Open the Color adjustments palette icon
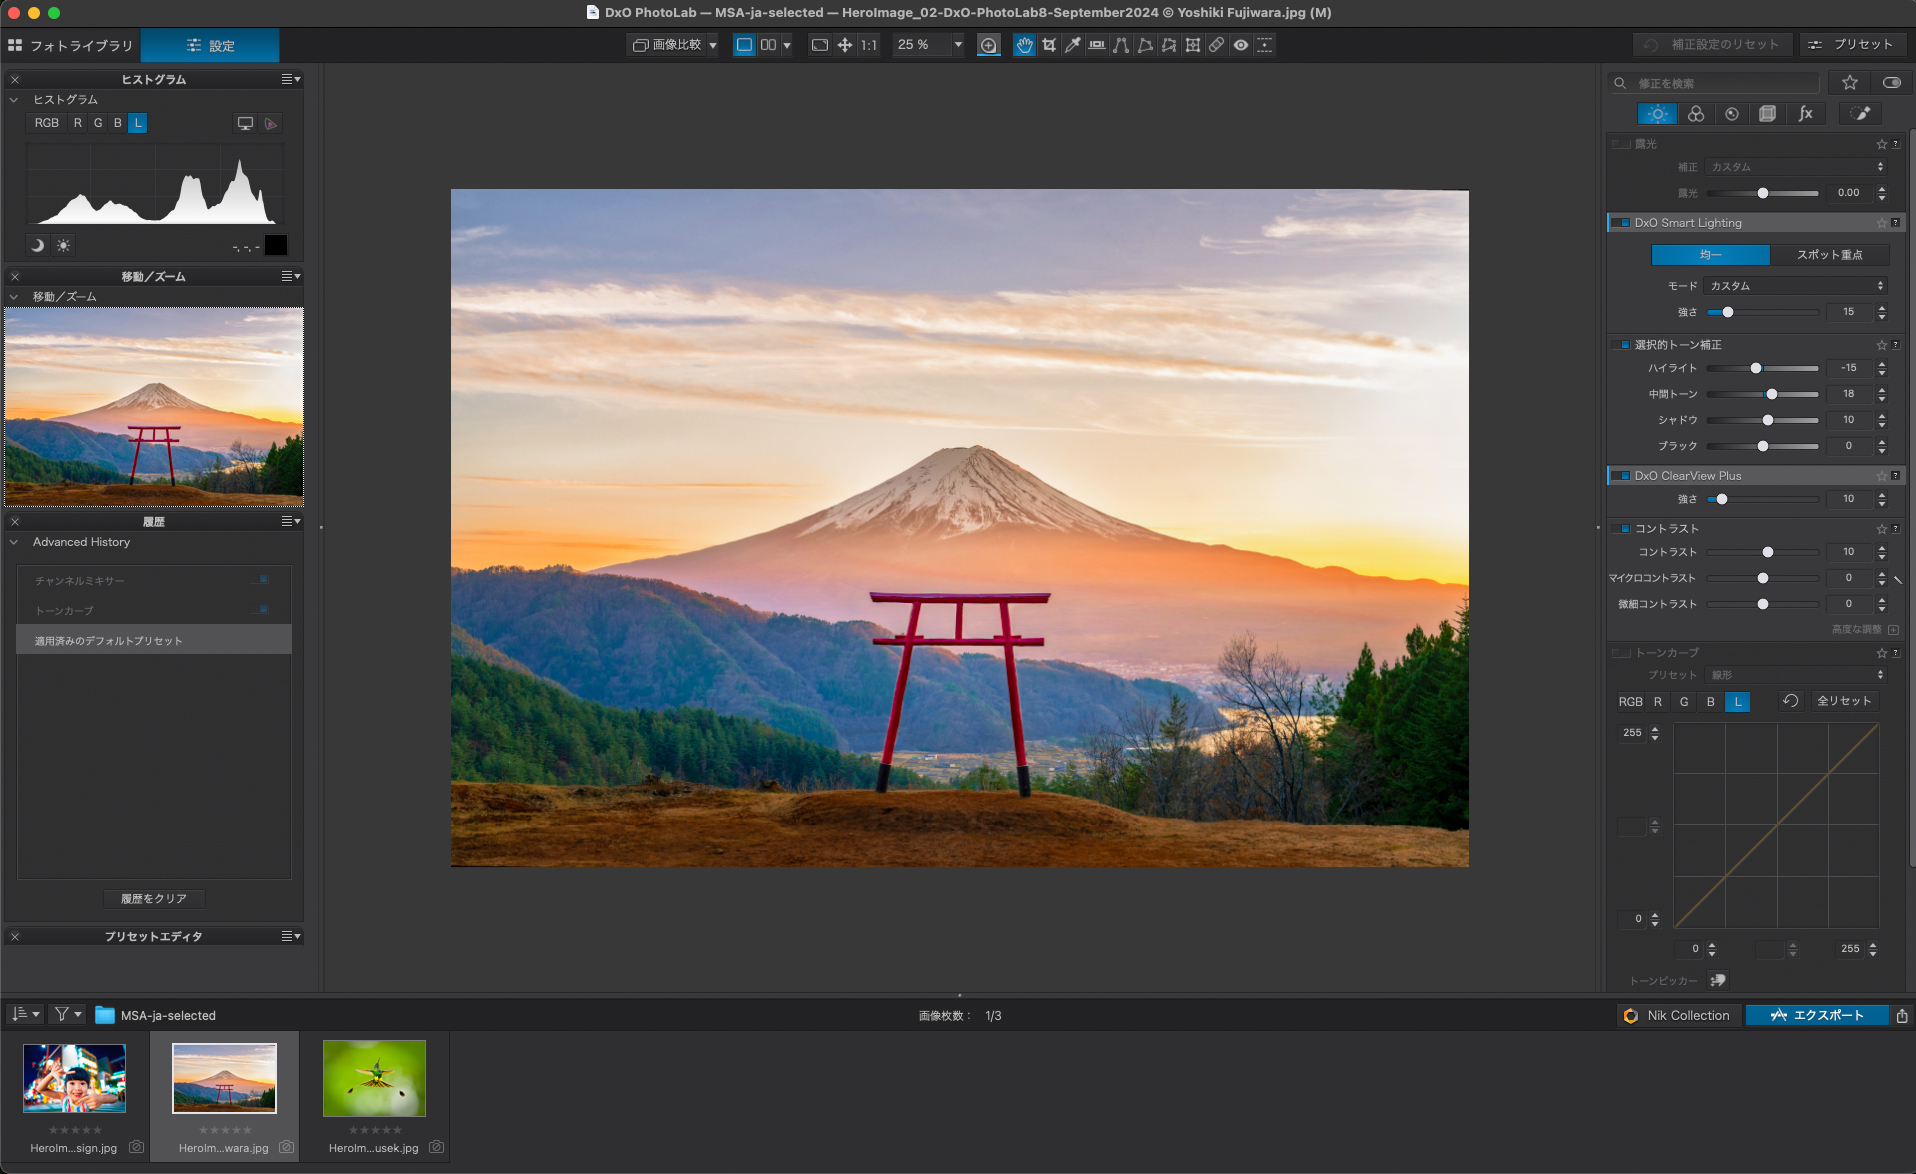Image resolution: width=1916 pixels, height=1174 pixels. (1696, 113)
